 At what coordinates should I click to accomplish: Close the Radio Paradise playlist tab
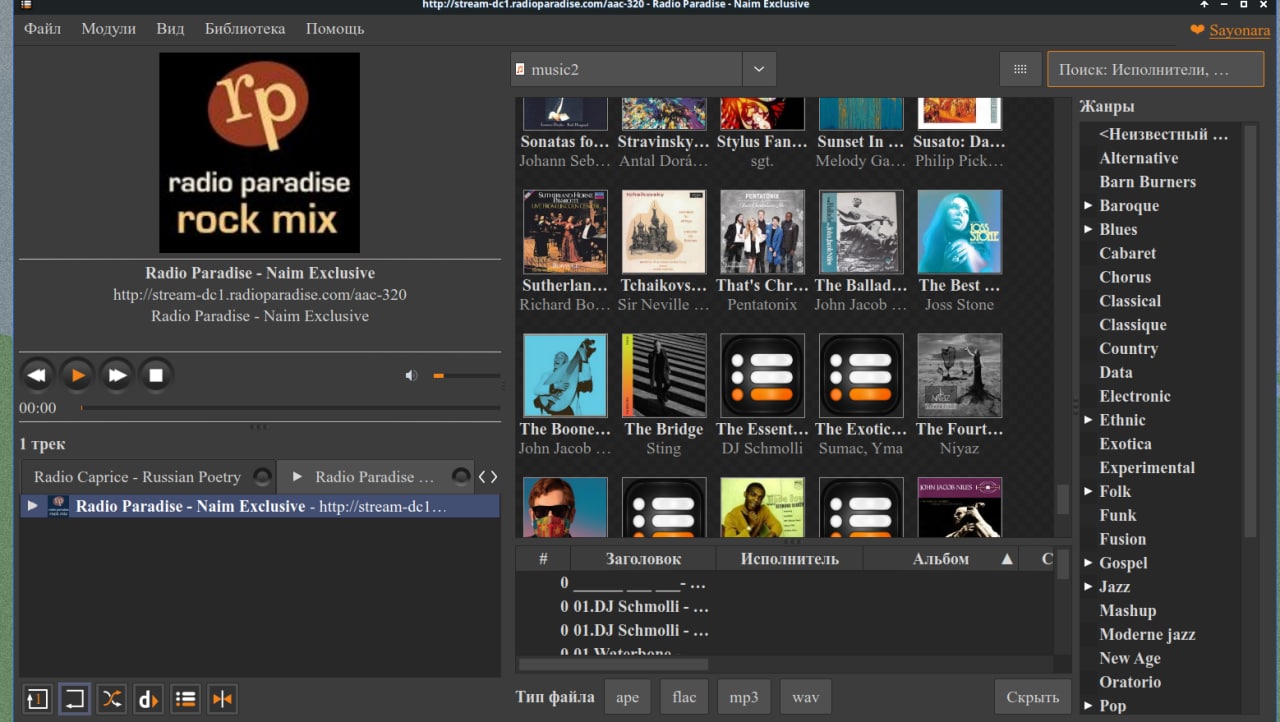click(461, 477)
